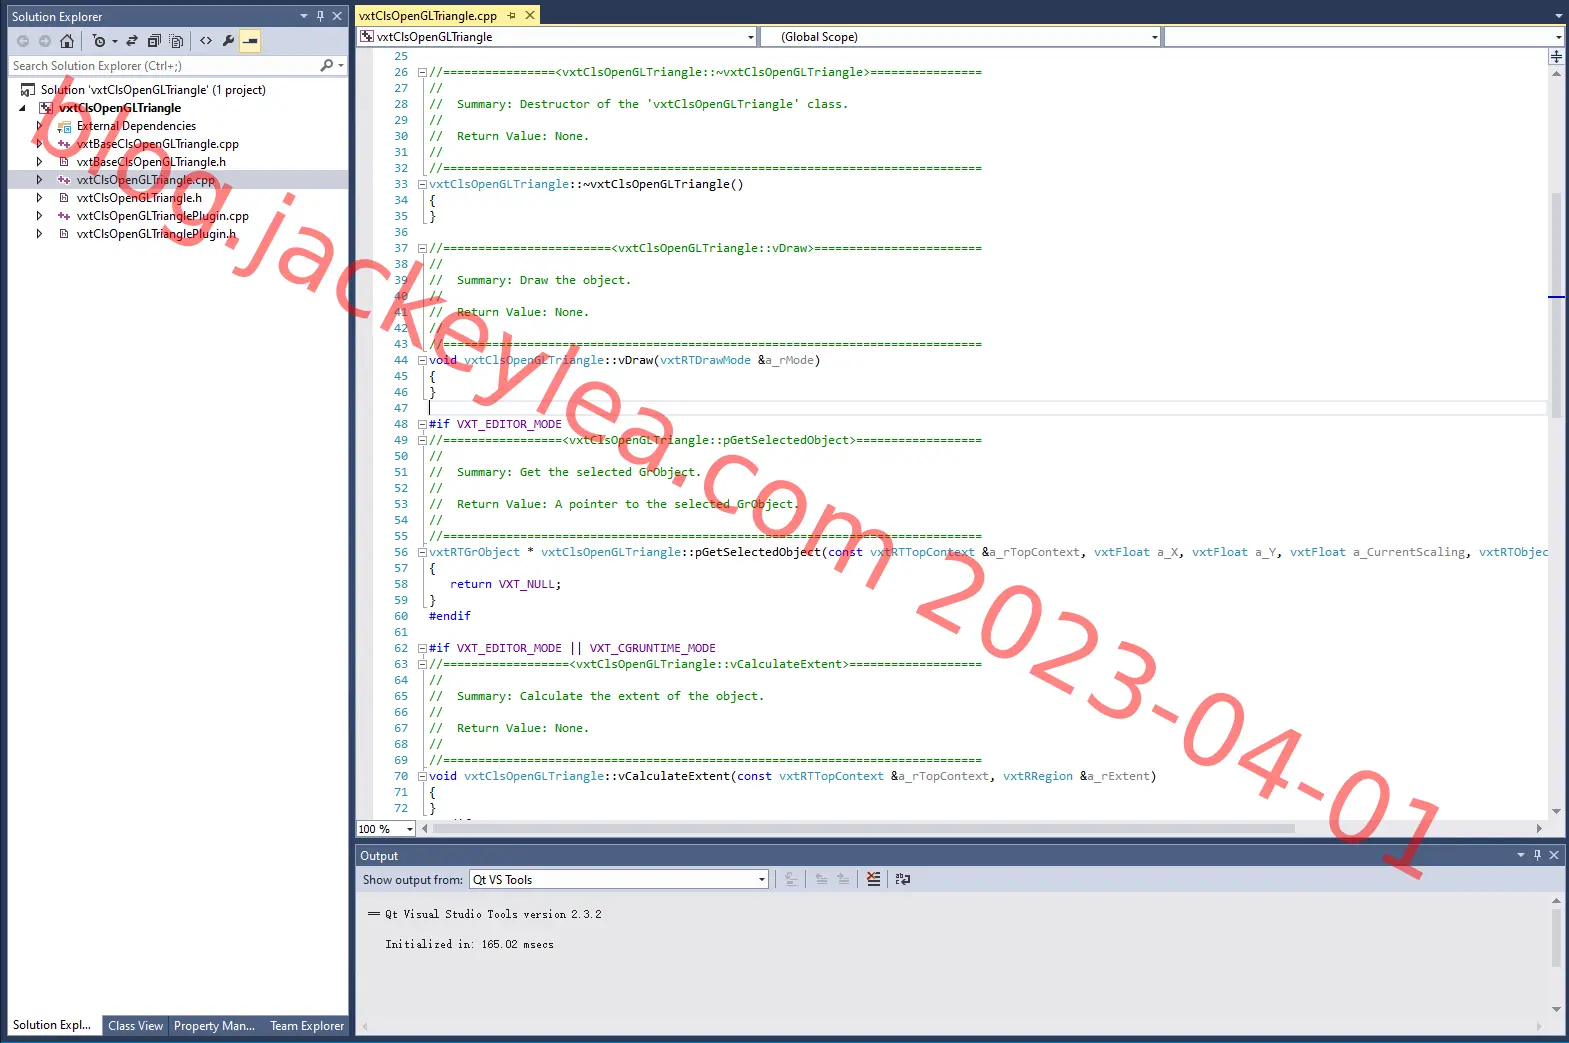
Task: Open the search options dropdown arrow
Action: coord(341,65)
